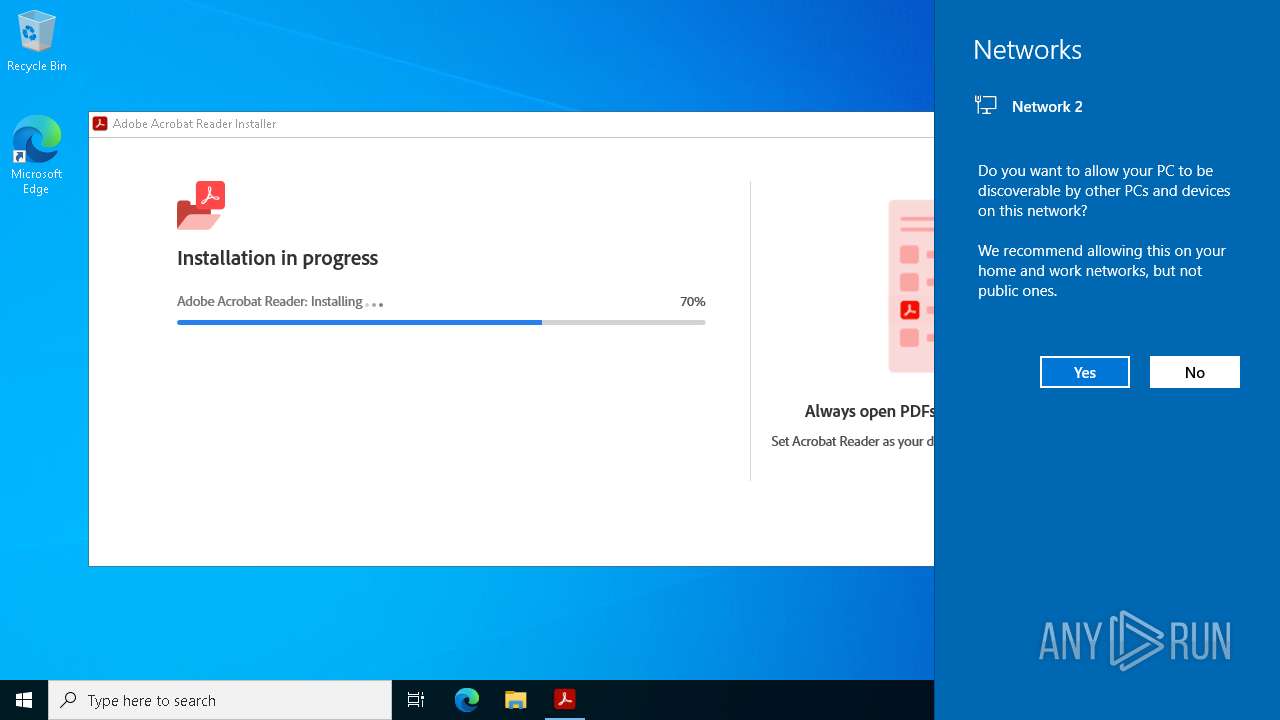Click the PDF list illustration thumbnail

pos(911,286)
